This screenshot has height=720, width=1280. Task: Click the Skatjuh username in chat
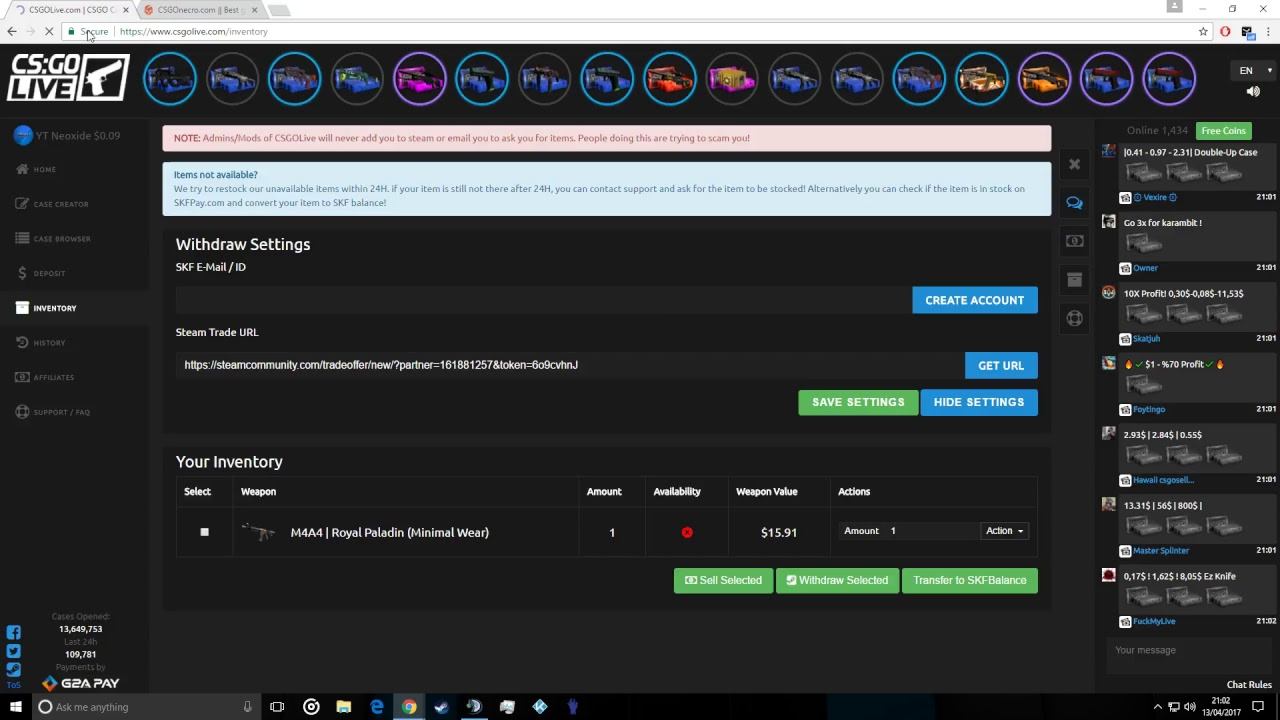(1146, 339)
